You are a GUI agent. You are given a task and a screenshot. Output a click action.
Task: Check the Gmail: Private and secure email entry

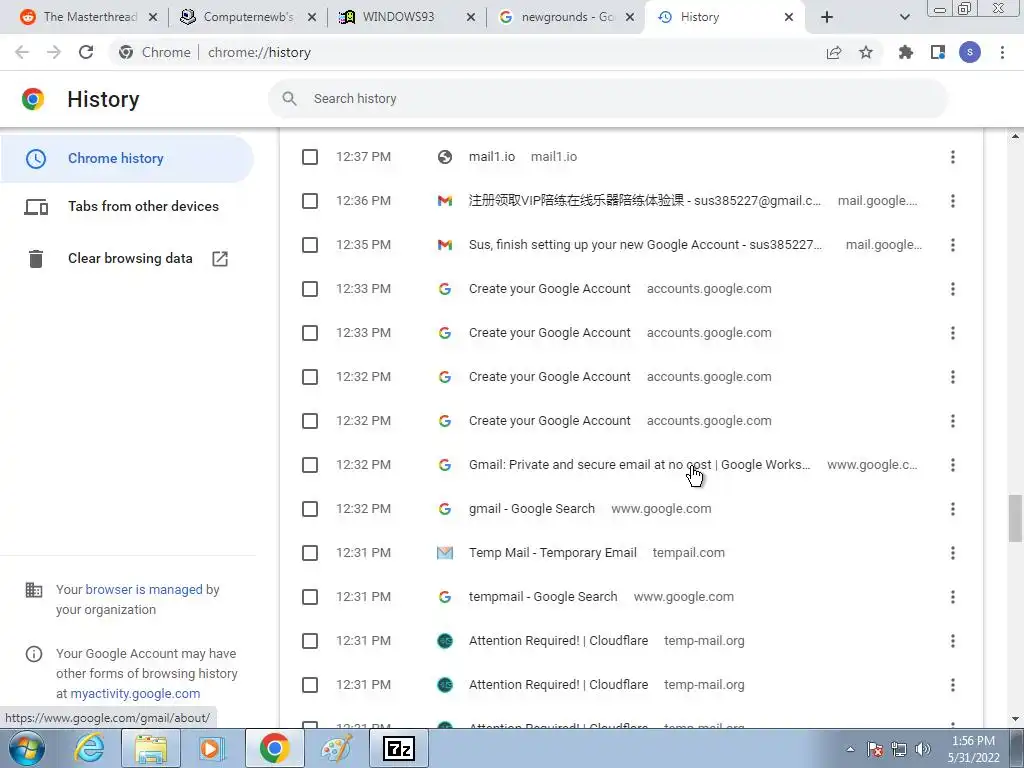(x=310, y=465)
